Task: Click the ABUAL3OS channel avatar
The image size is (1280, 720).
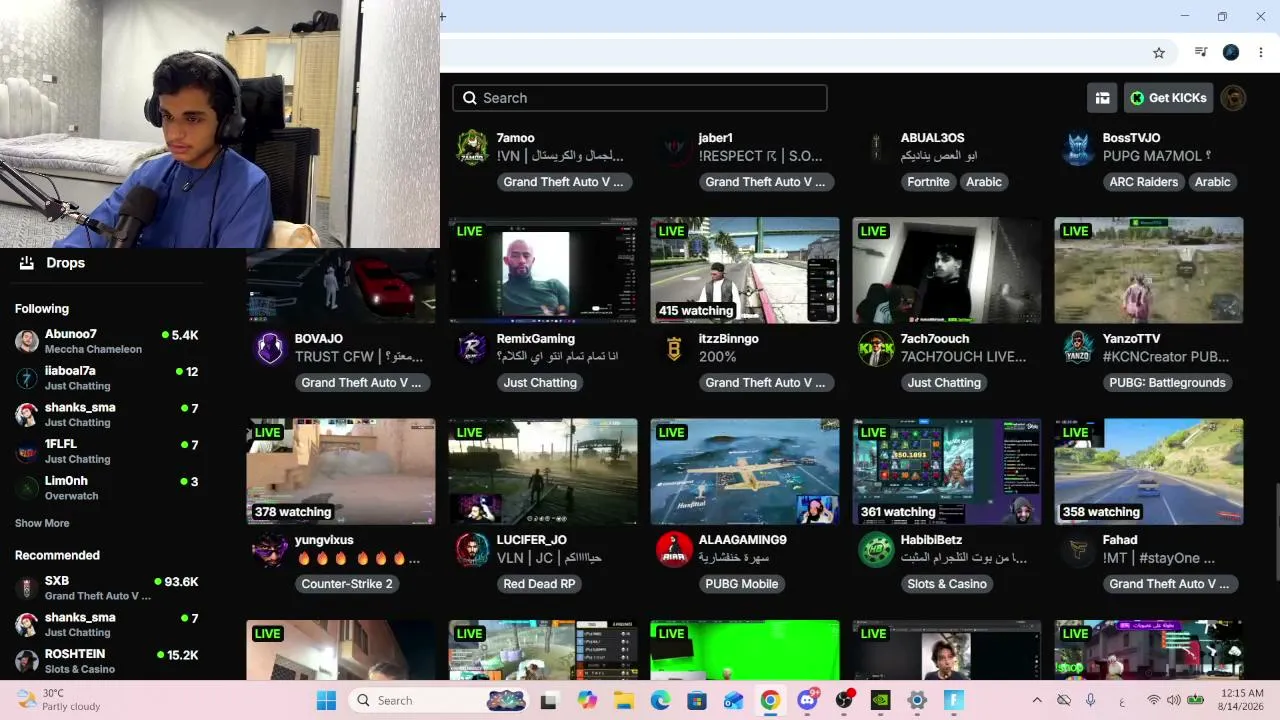Action: 876,147
